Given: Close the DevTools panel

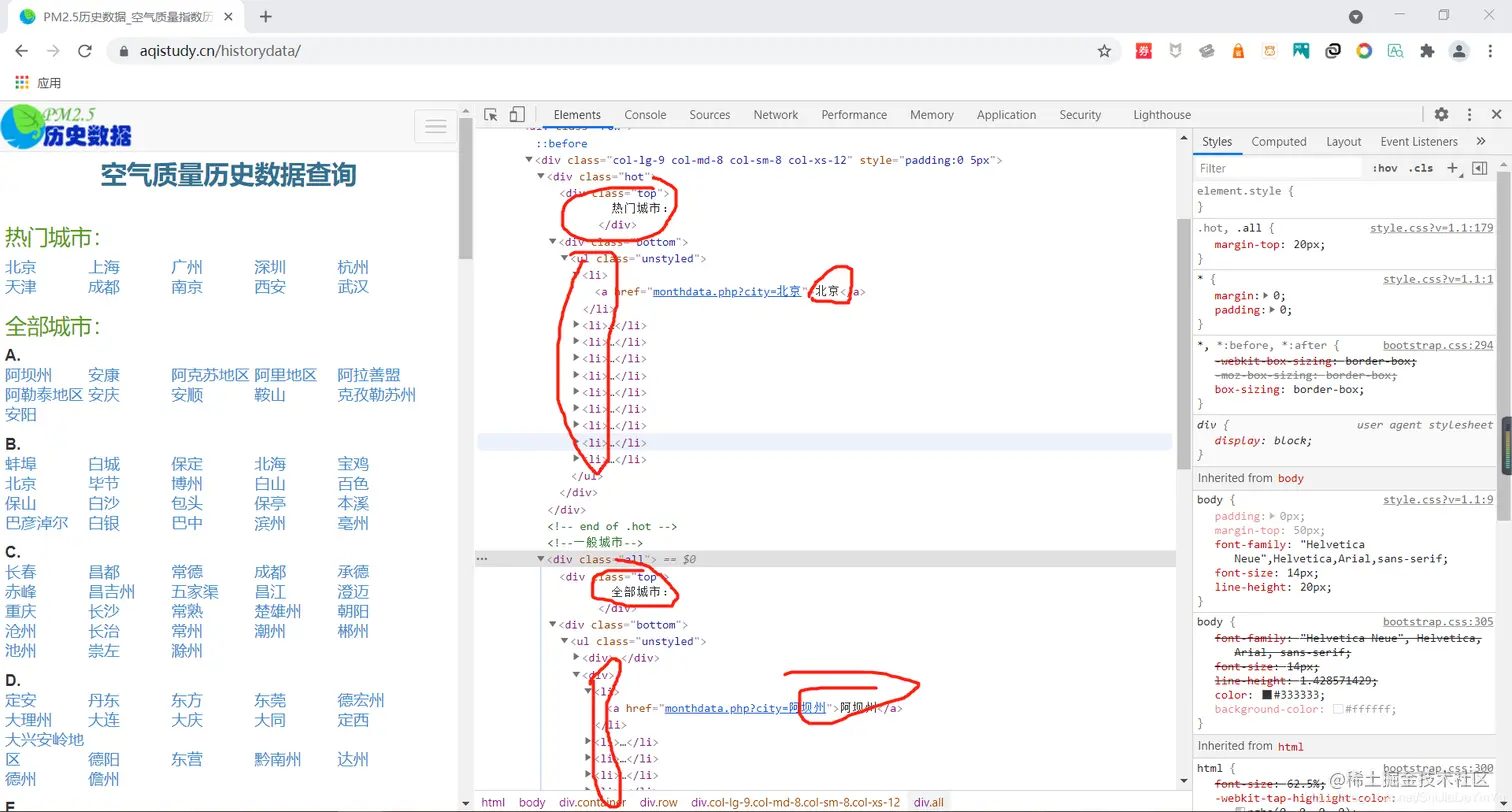Looking at the screenshot, I should (x=1497, y=115).
